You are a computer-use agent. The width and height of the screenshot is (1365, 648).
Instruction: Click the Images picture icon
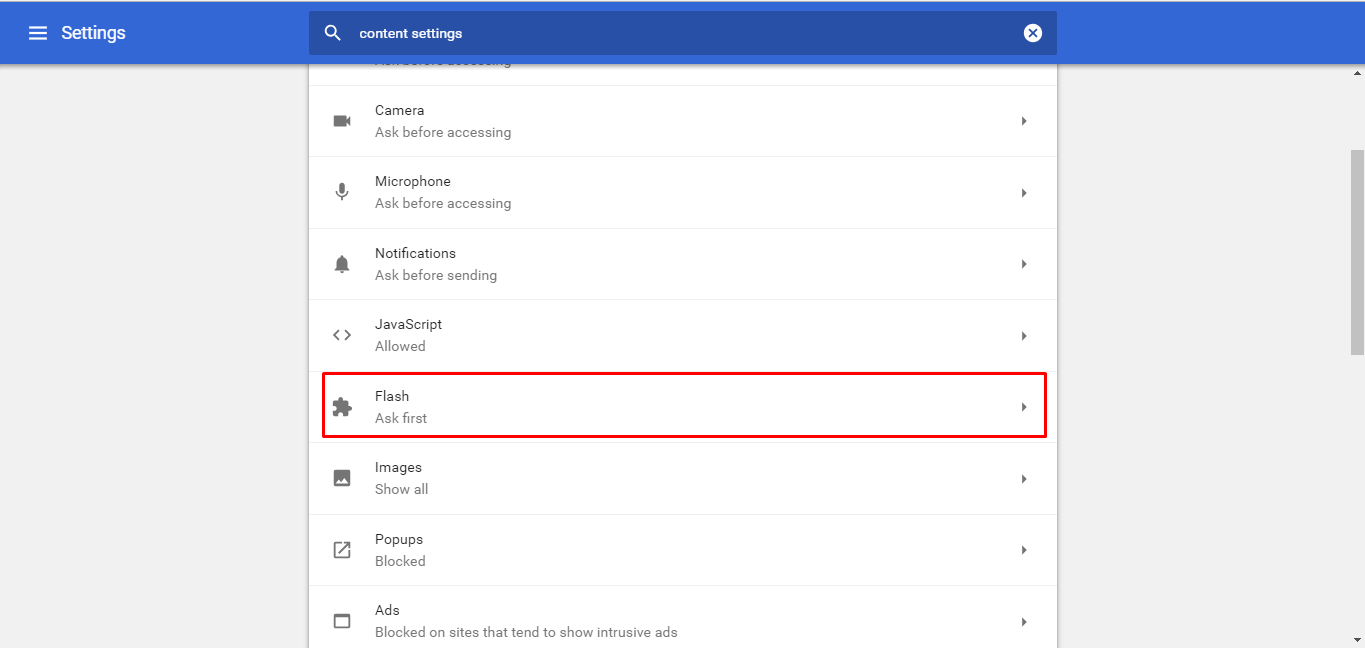pos(342,478)
